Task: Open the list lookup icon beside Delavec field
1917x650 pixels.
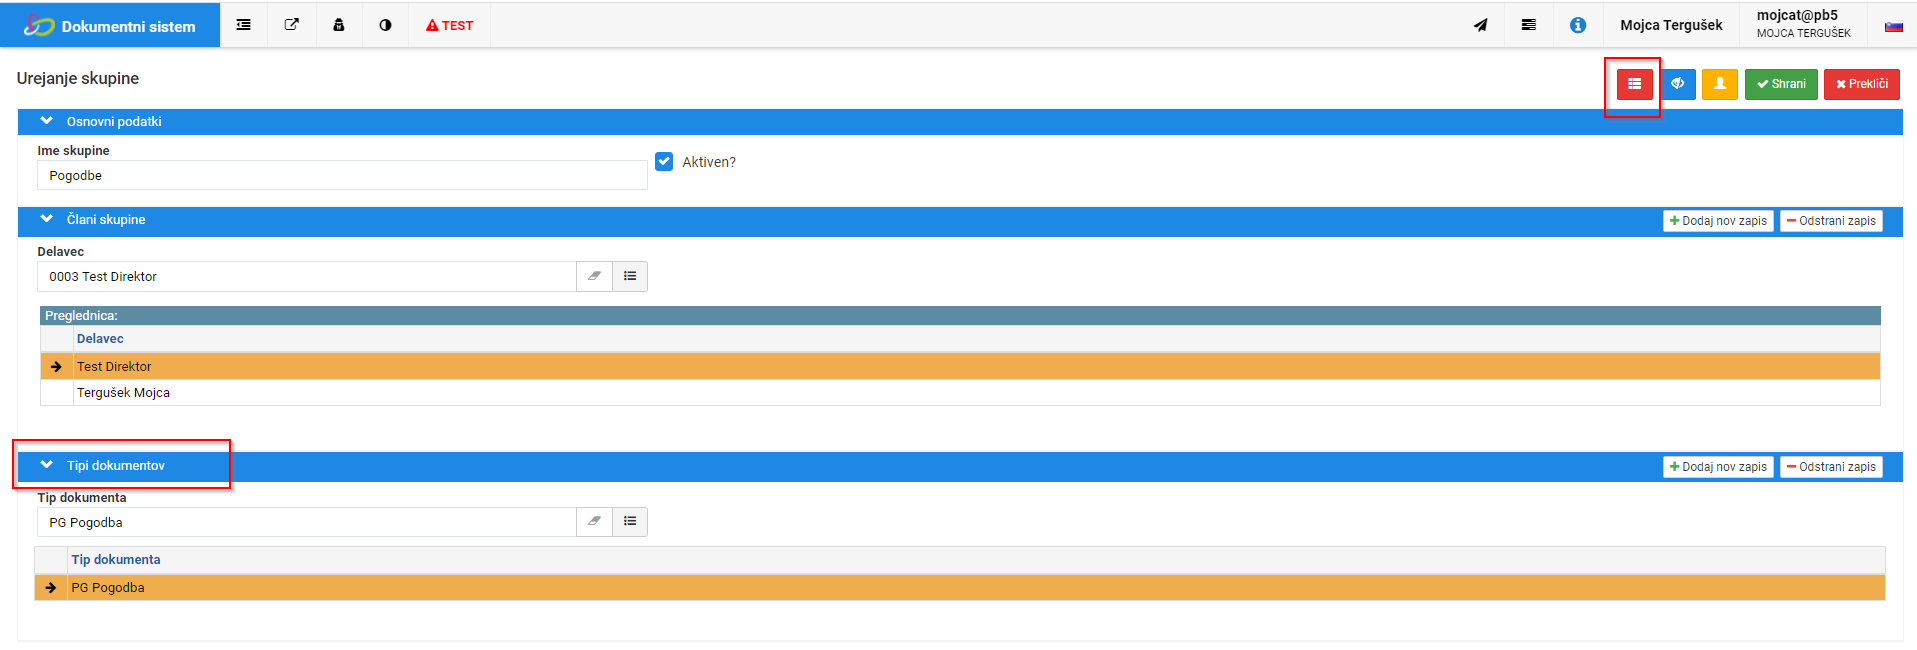Action: pyautogui.click(x=630, y=276)
